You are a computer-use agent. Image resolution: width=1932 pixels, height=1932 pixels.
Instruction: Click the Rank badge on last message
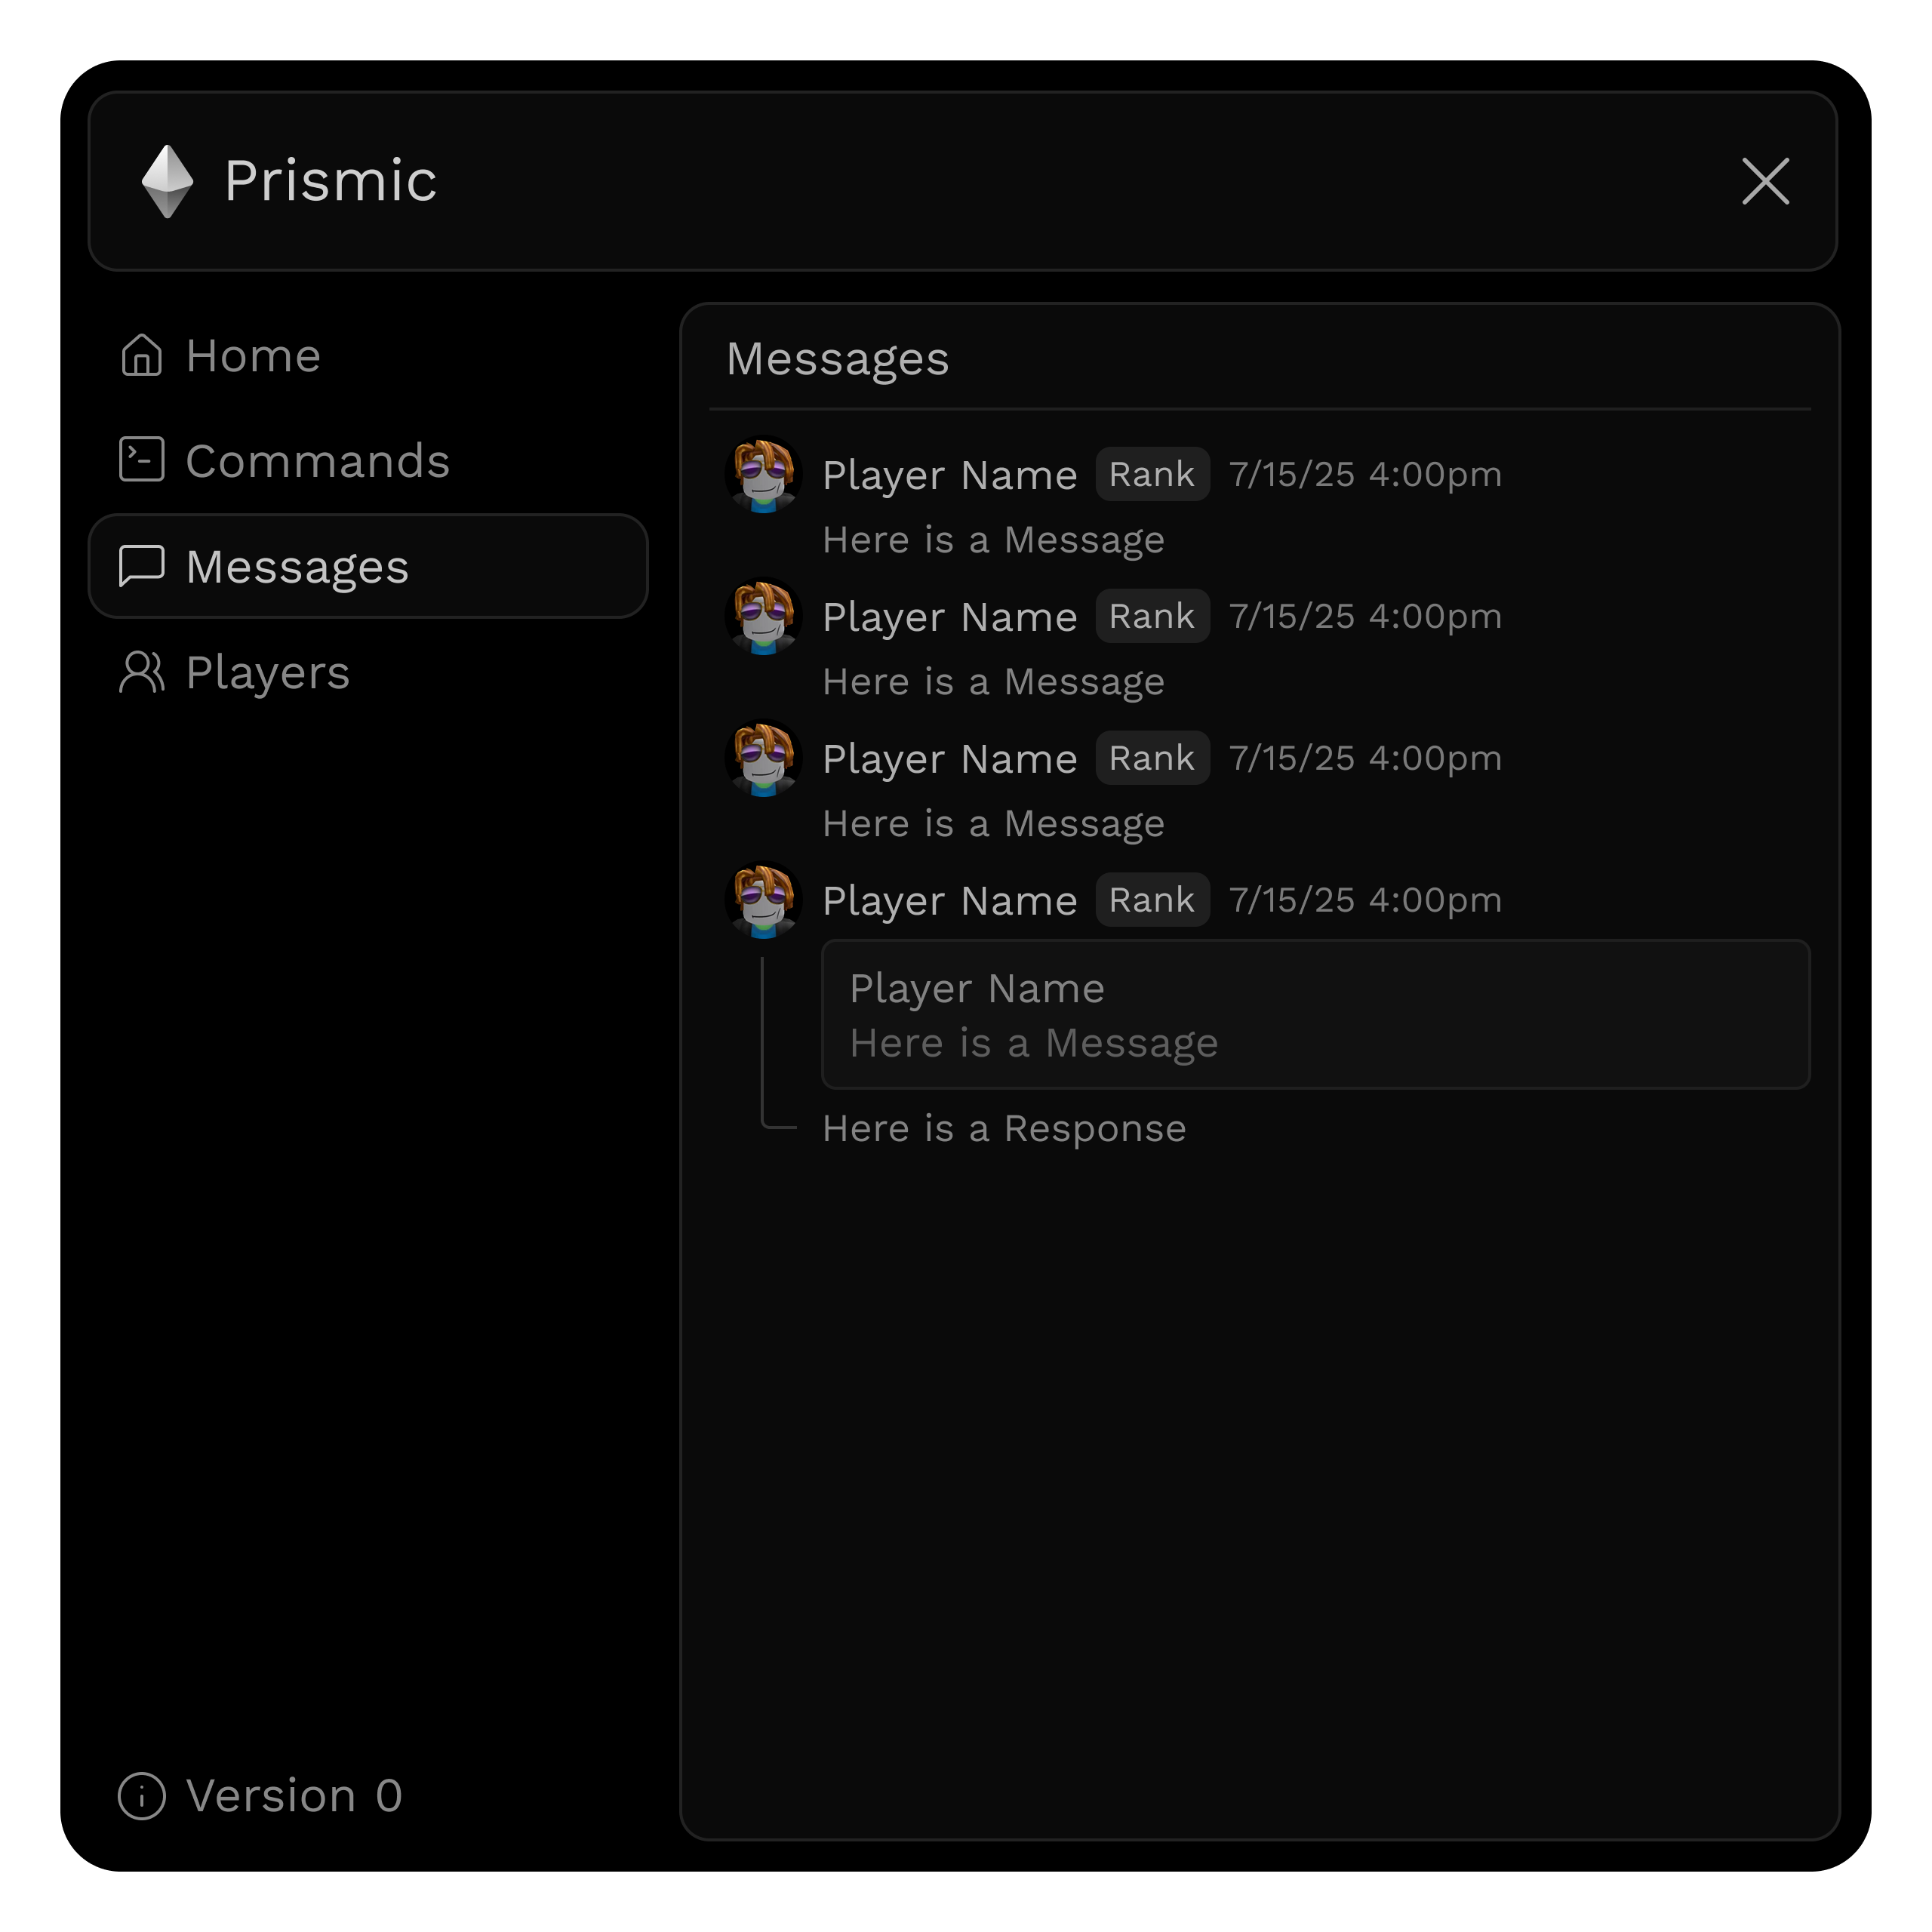pos(1152,900)
